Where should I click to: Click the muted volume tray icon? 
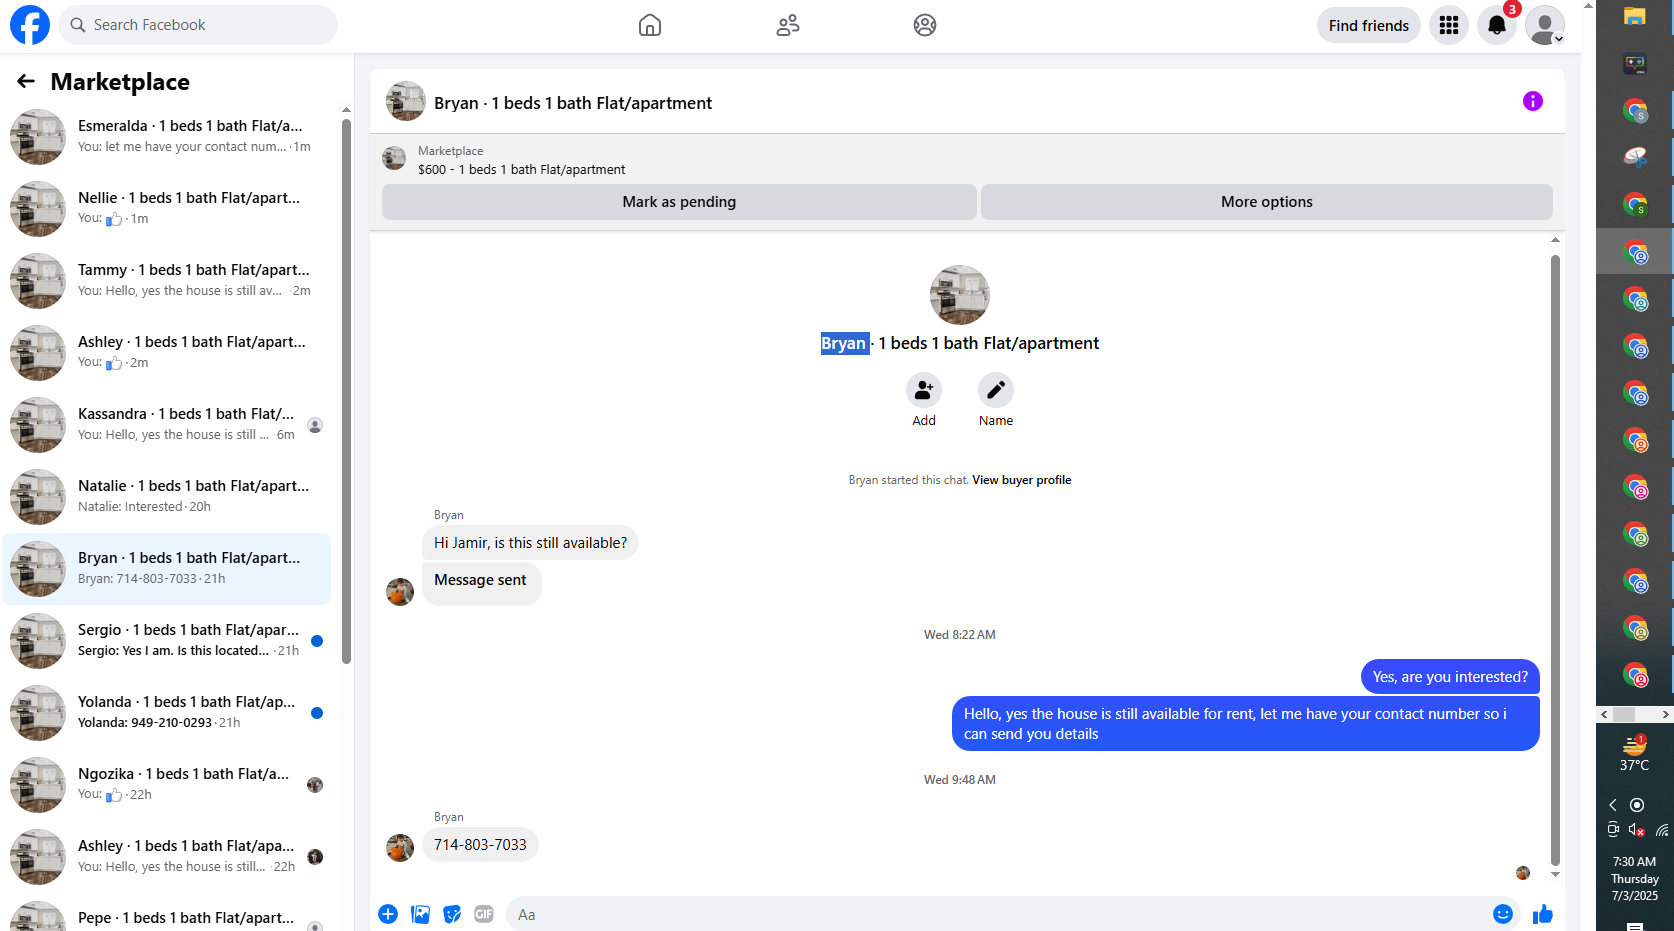[x=1637, y=829]
